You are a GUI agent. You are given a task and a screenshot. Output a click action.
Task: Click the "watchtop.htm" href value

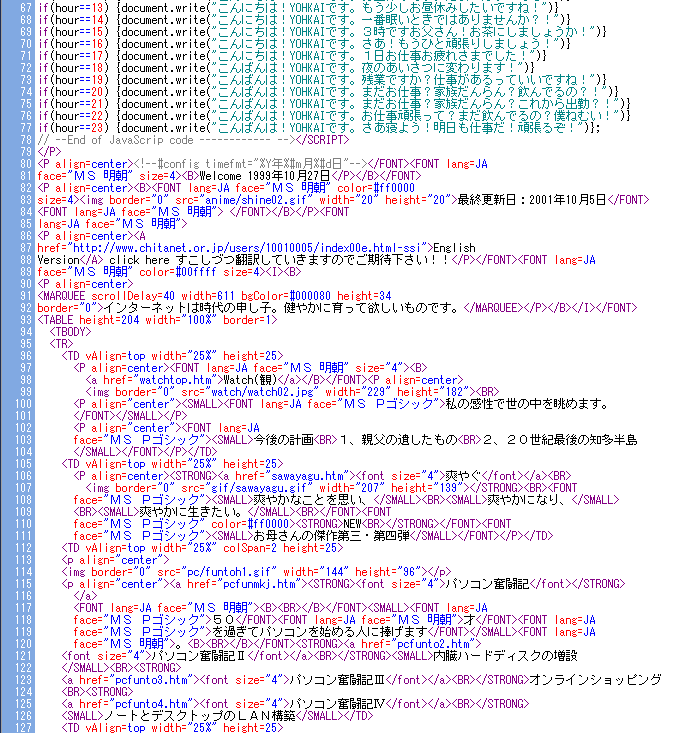click(x=175, y=380)
